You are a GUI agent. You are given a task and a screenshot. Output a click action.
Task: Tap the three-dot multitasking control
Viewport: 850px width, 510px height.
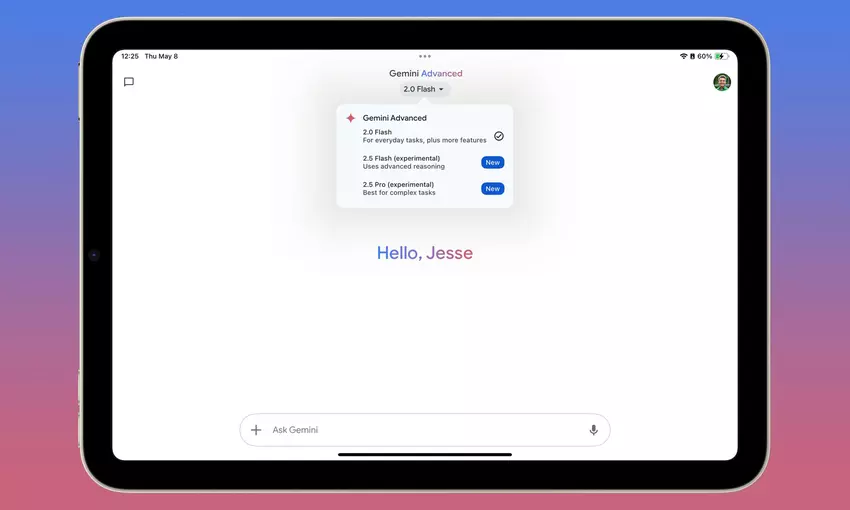(x=424, y=56)
